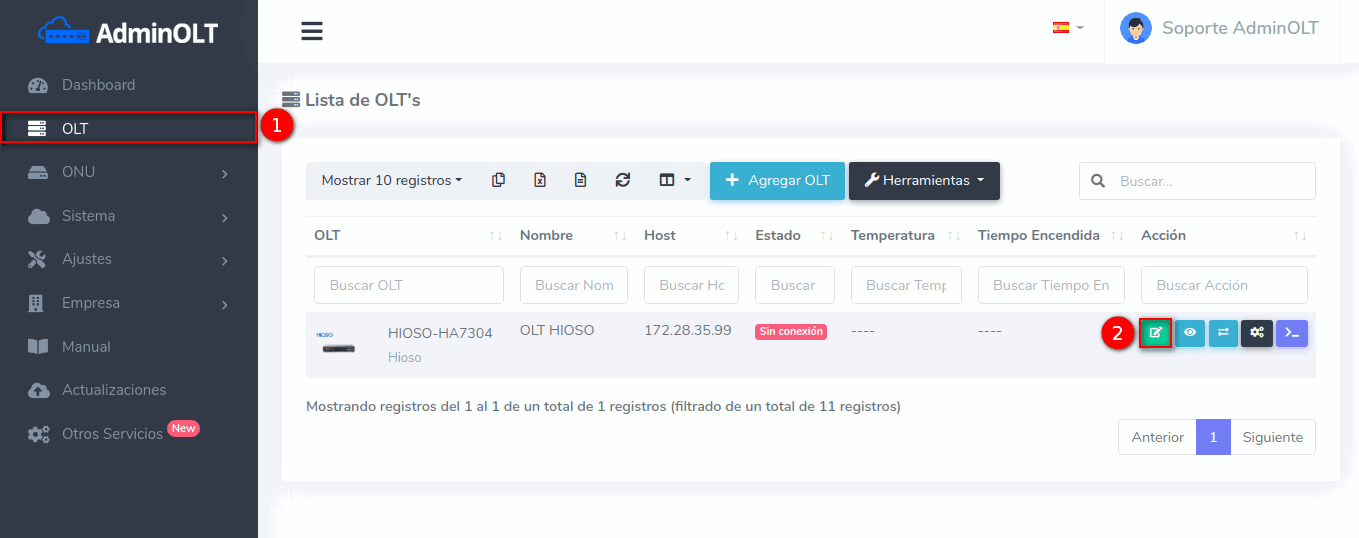Viewport: 1359px width, 538px height.
Task: Click the eye icon to view OLT
Action: pyautogui.click(x=1190, y=333)
